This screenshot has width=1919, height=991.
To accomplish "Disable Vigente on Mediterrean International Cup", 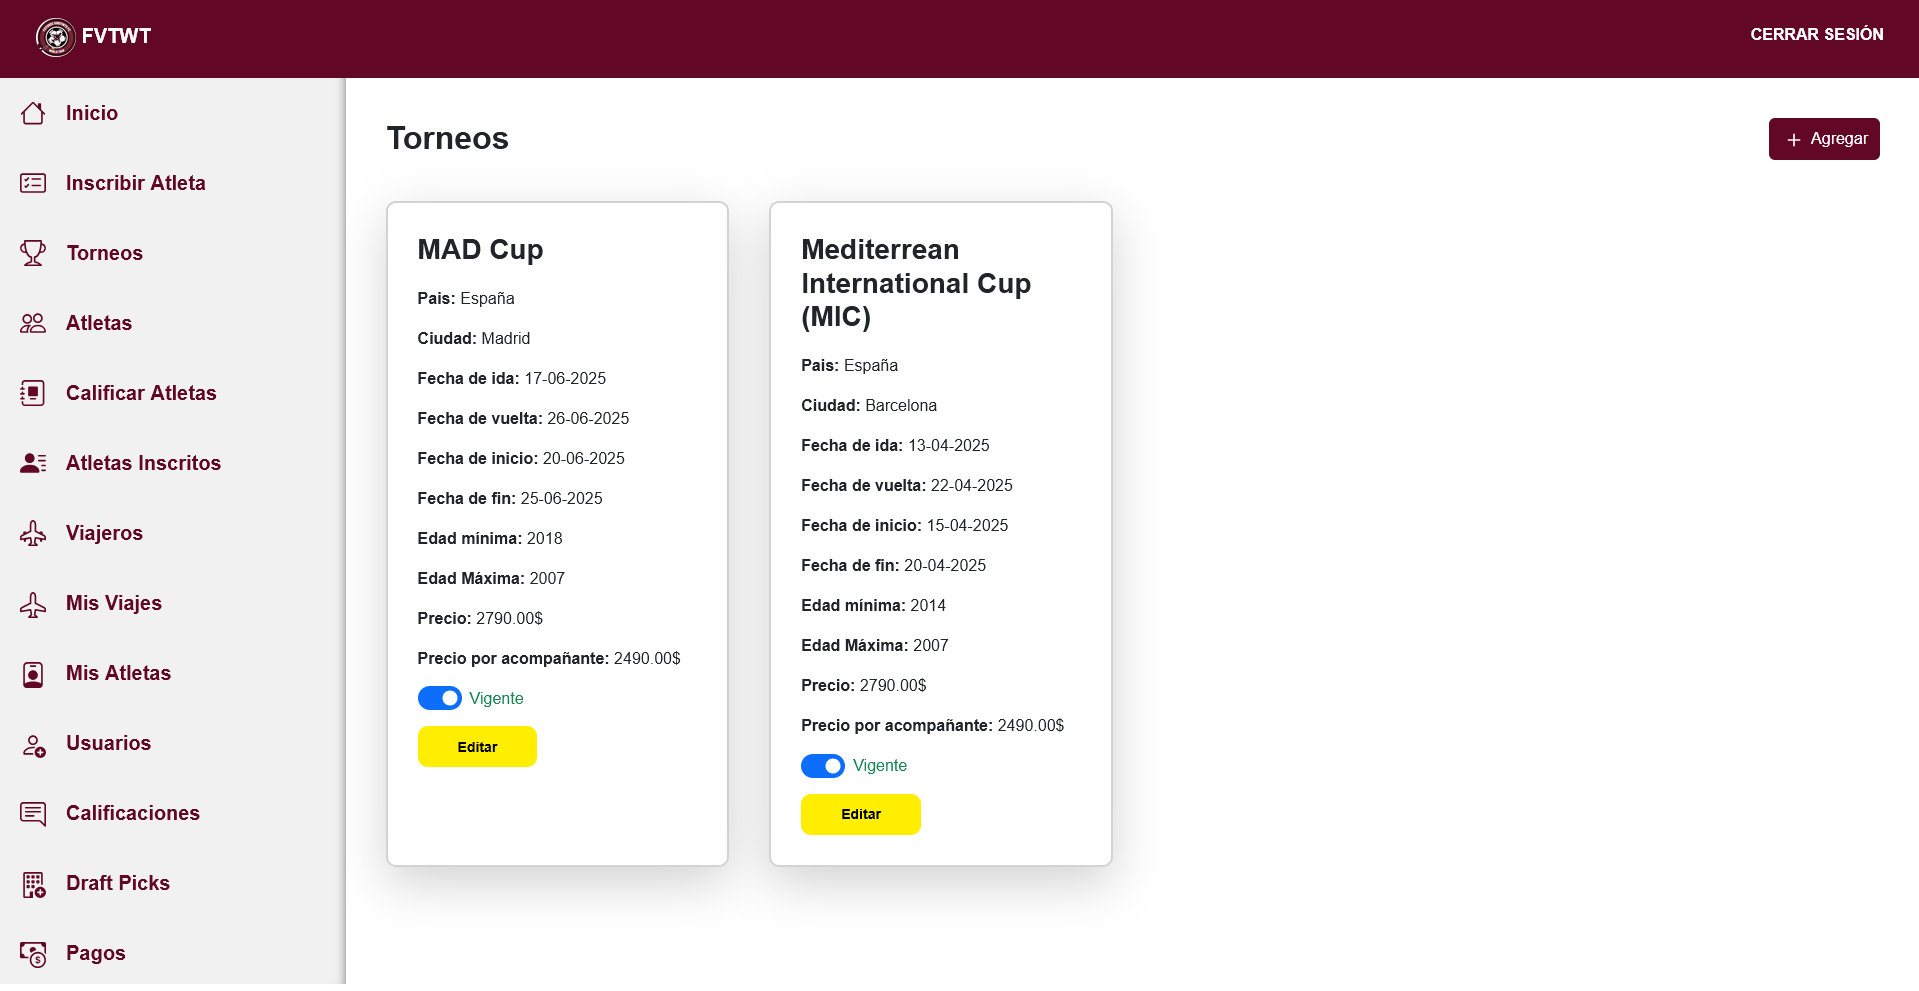I will [x=823, y=766].
